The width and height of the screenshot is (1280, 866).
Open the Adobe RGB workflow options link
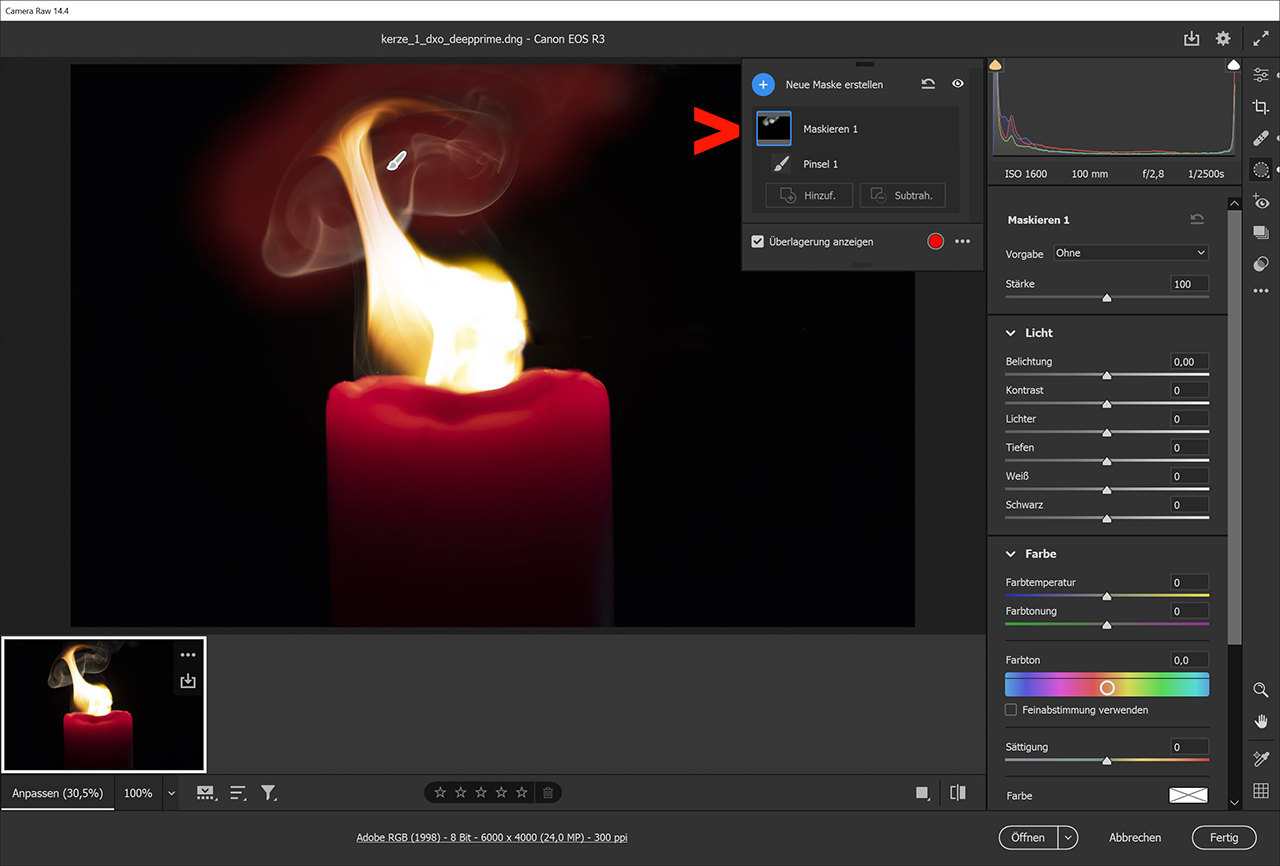tap(492, 838)
